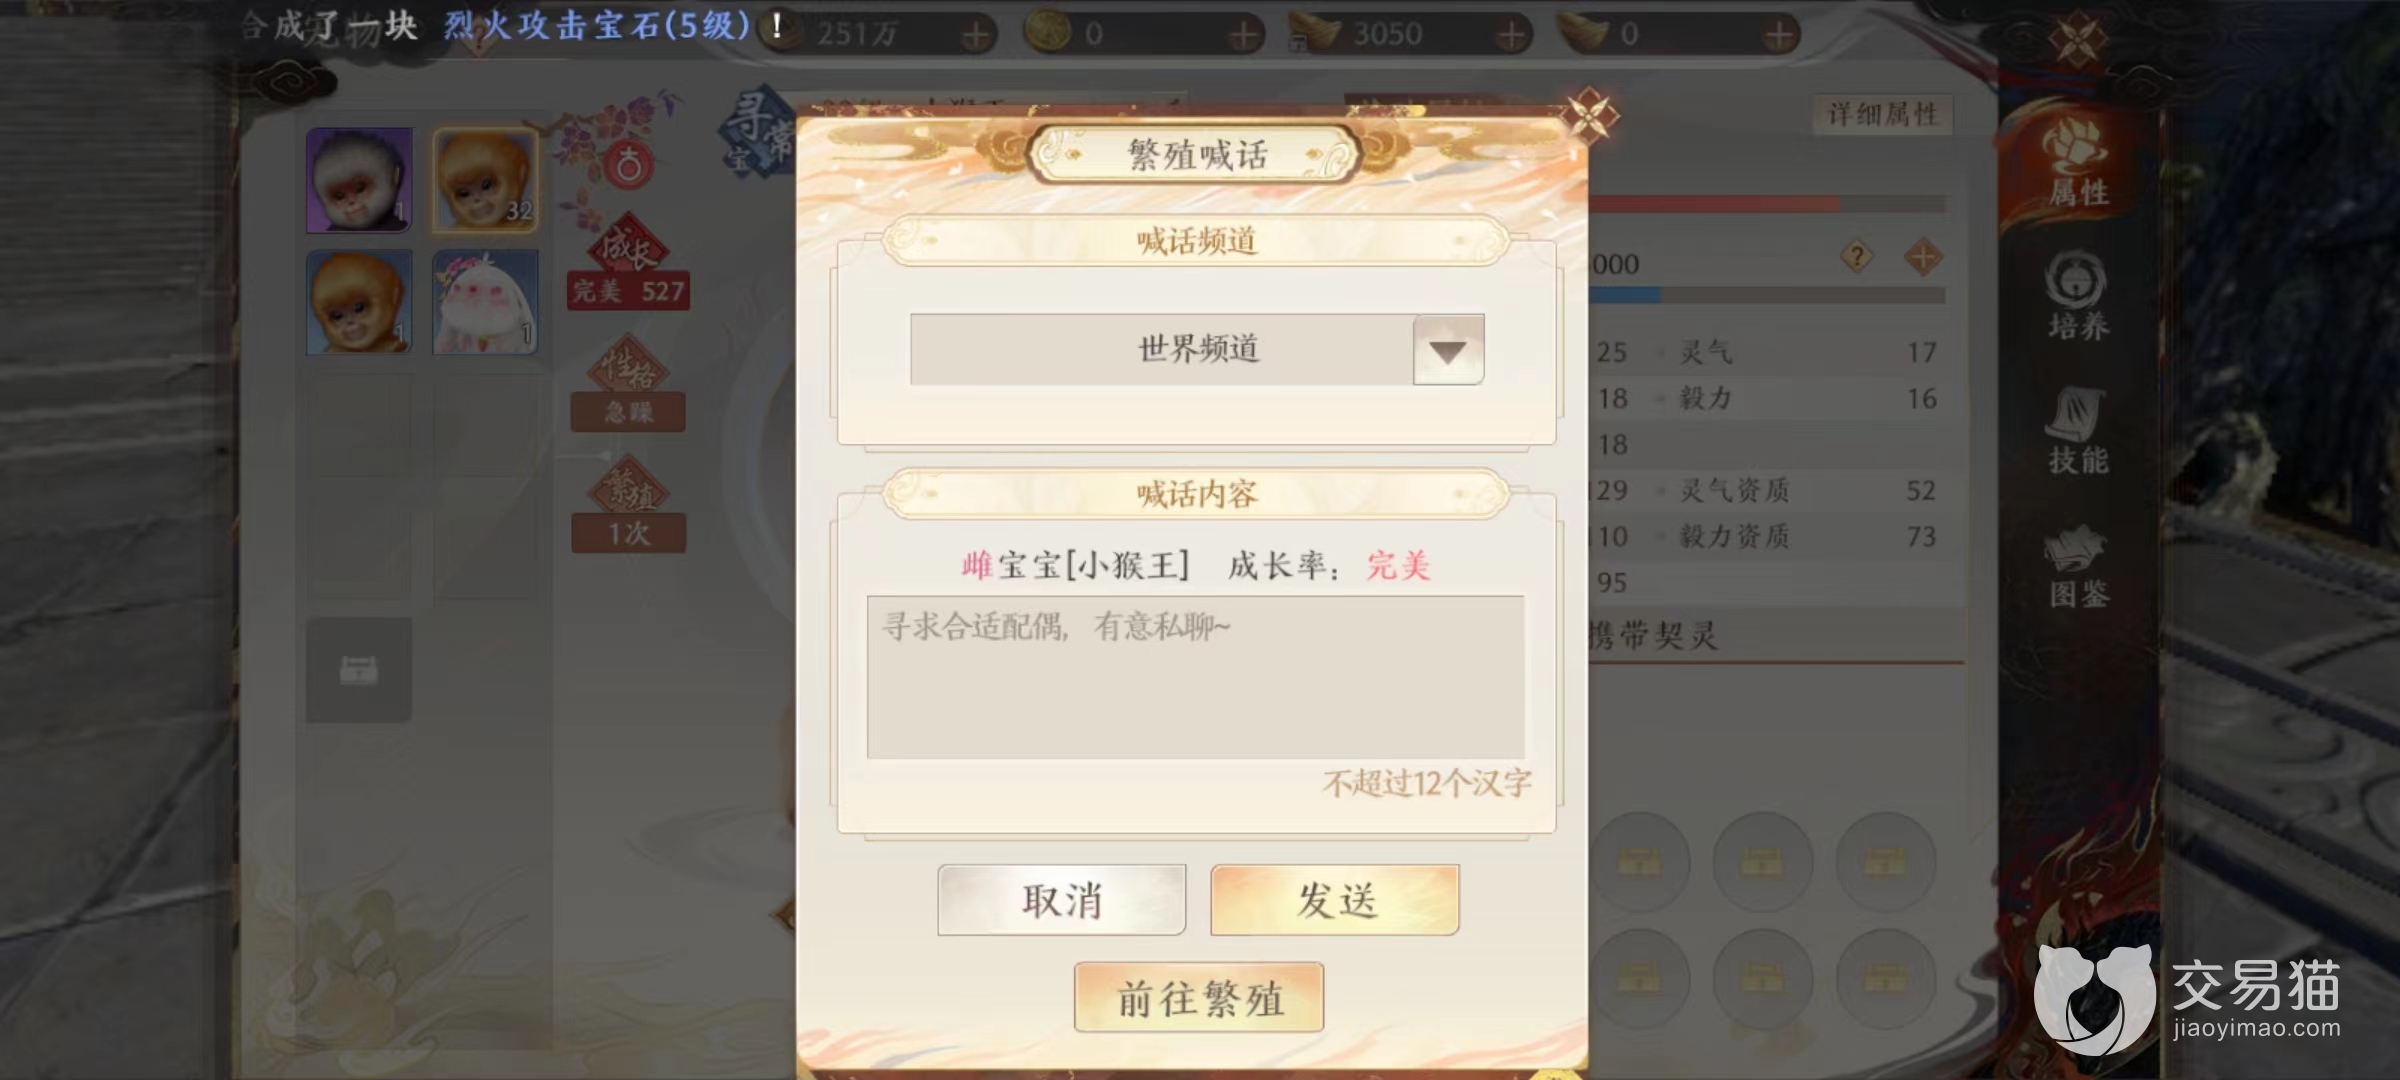Cancel with the 取消 button
2400x1080 pixels.
pyautogui.click(x=1062, y=900)
